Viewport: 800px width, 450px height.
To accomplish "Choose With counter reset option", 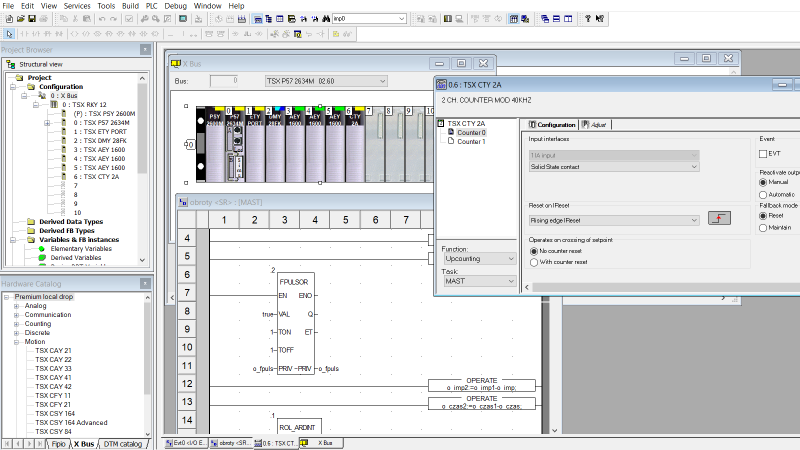I will [x=534, y=262].
